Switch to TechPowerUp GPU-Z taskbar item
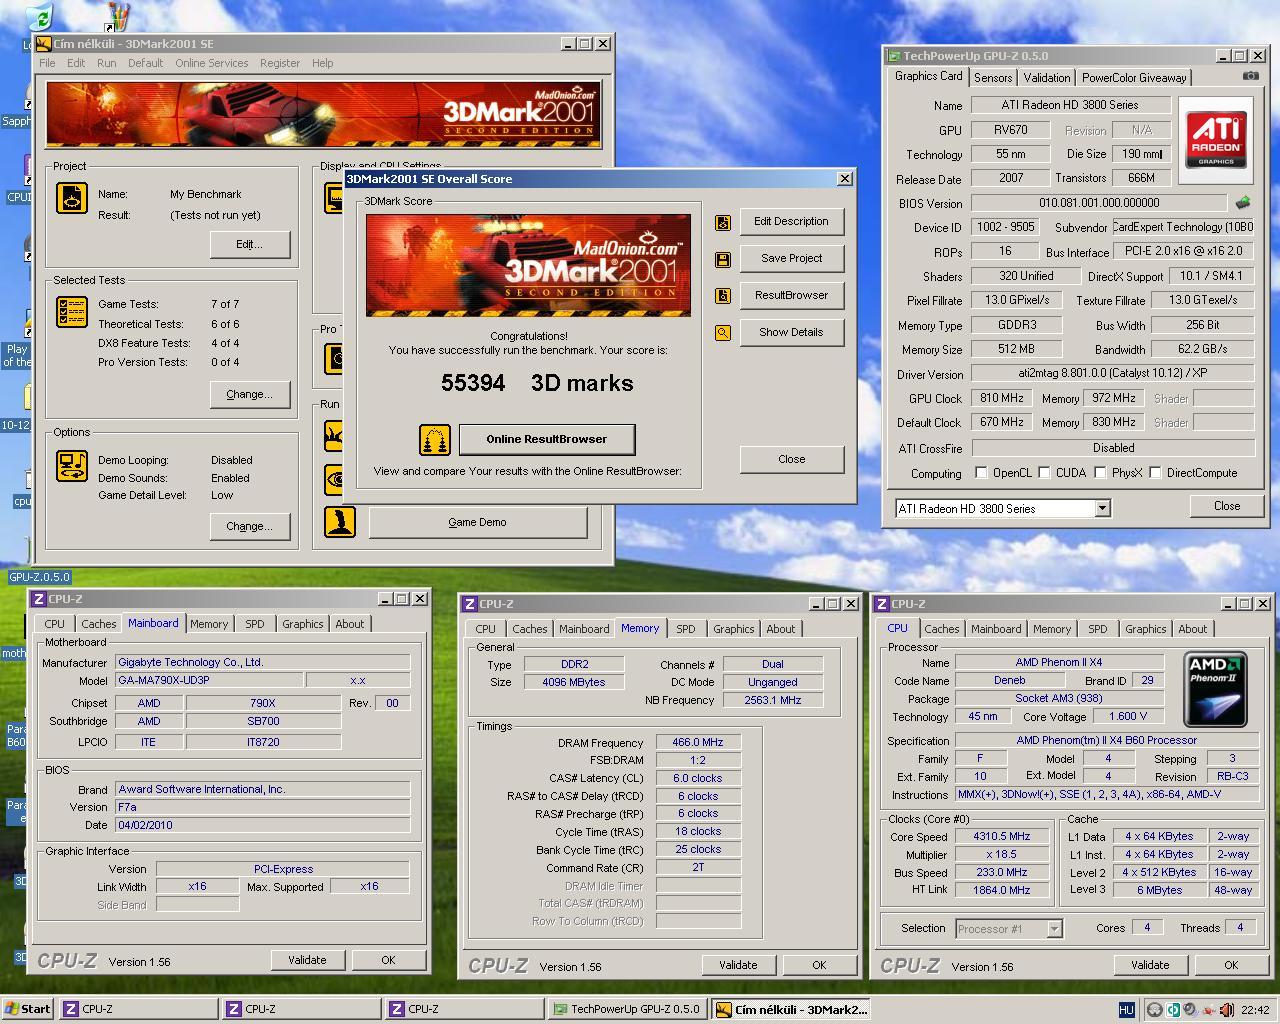 627,1010
